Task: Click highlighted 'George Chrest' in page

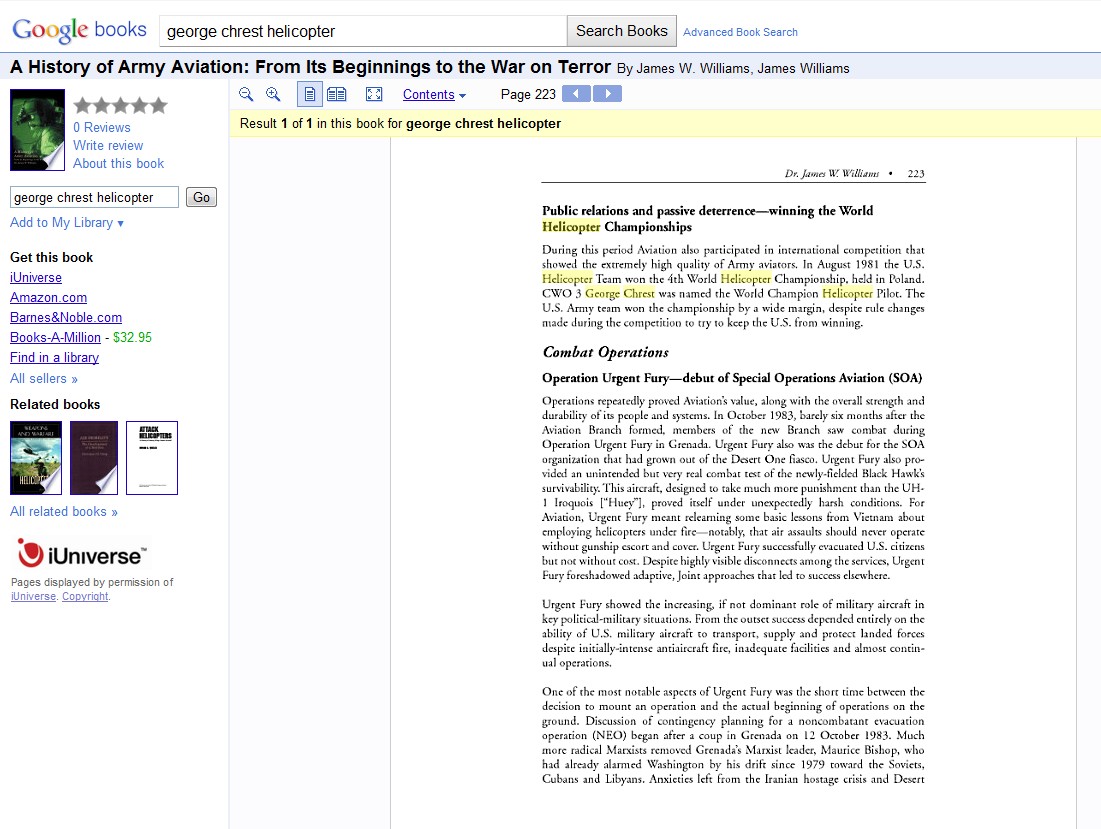Action: 619,293
